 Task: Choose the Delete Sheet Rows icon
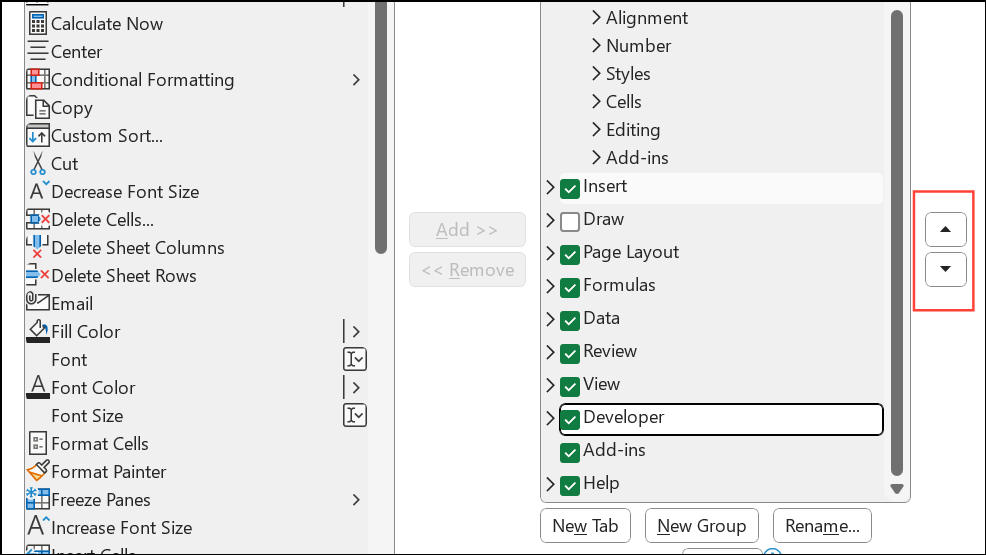click(x=38, y=275)
